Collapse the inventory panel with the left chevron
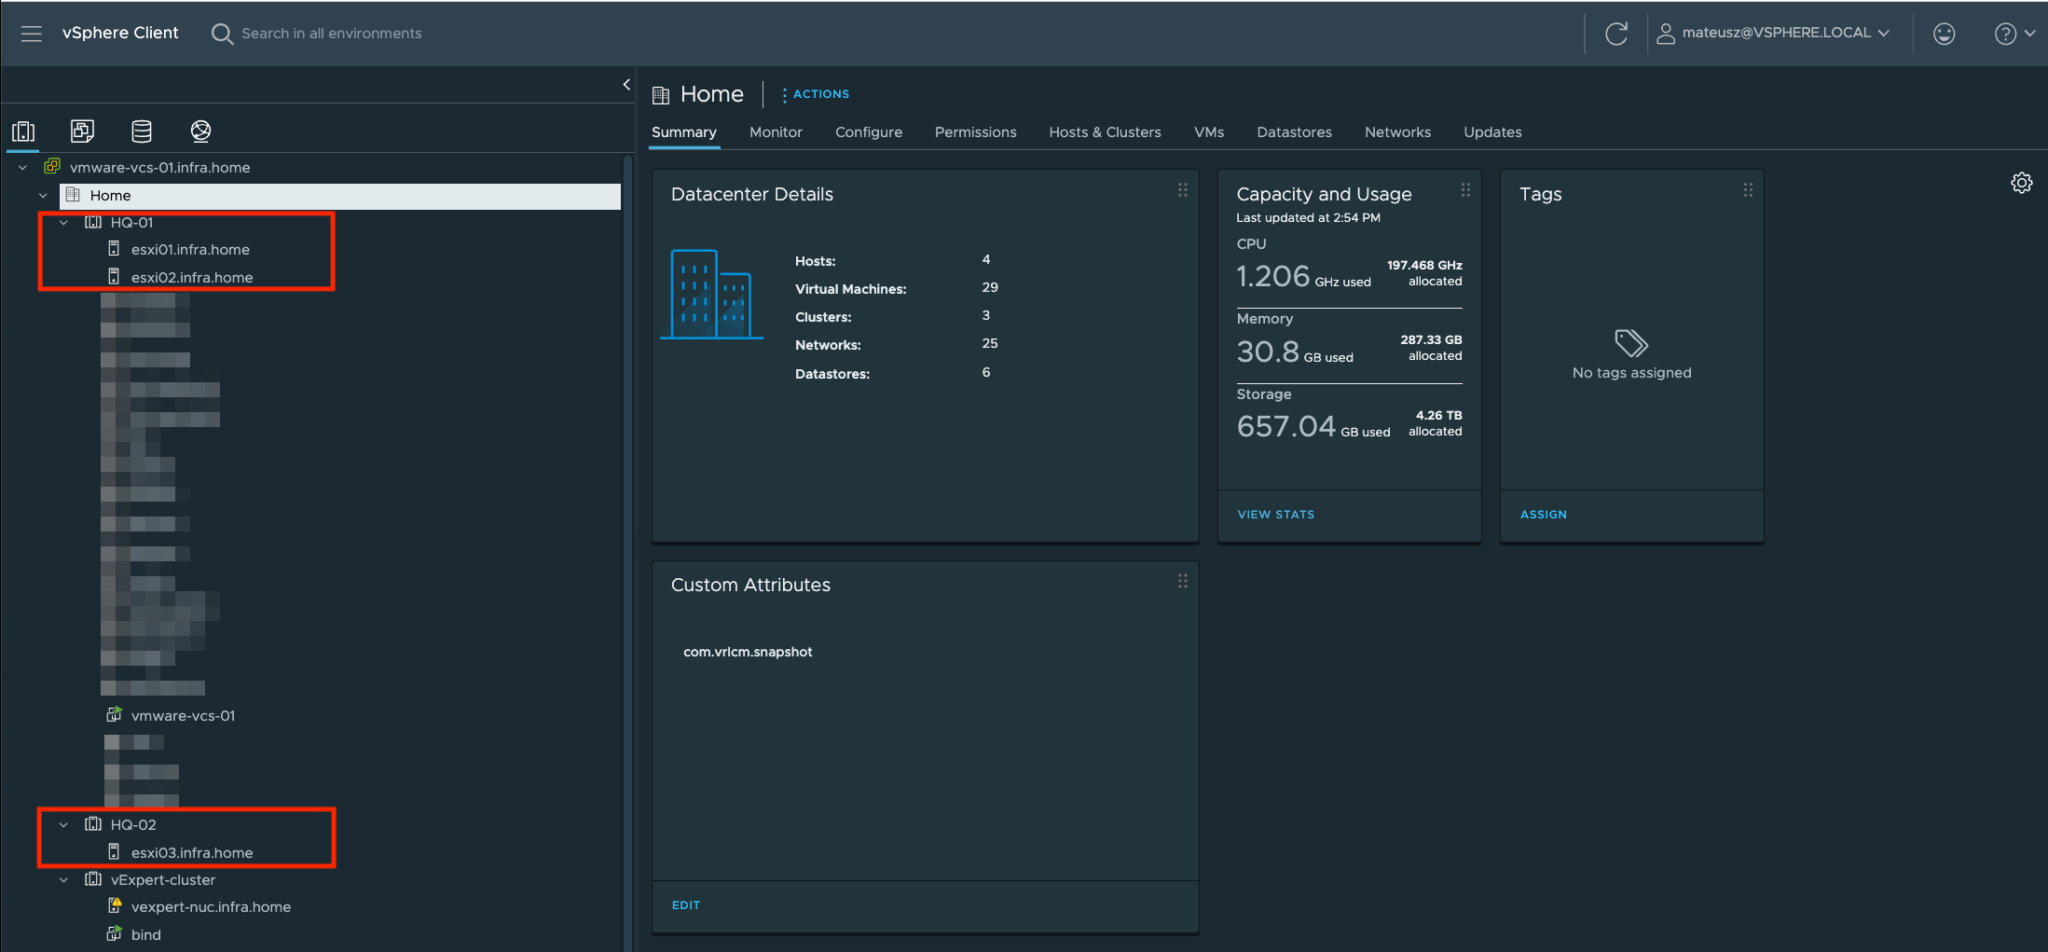The width and height of the screenshot is (2048, 952). pos(626,84)
